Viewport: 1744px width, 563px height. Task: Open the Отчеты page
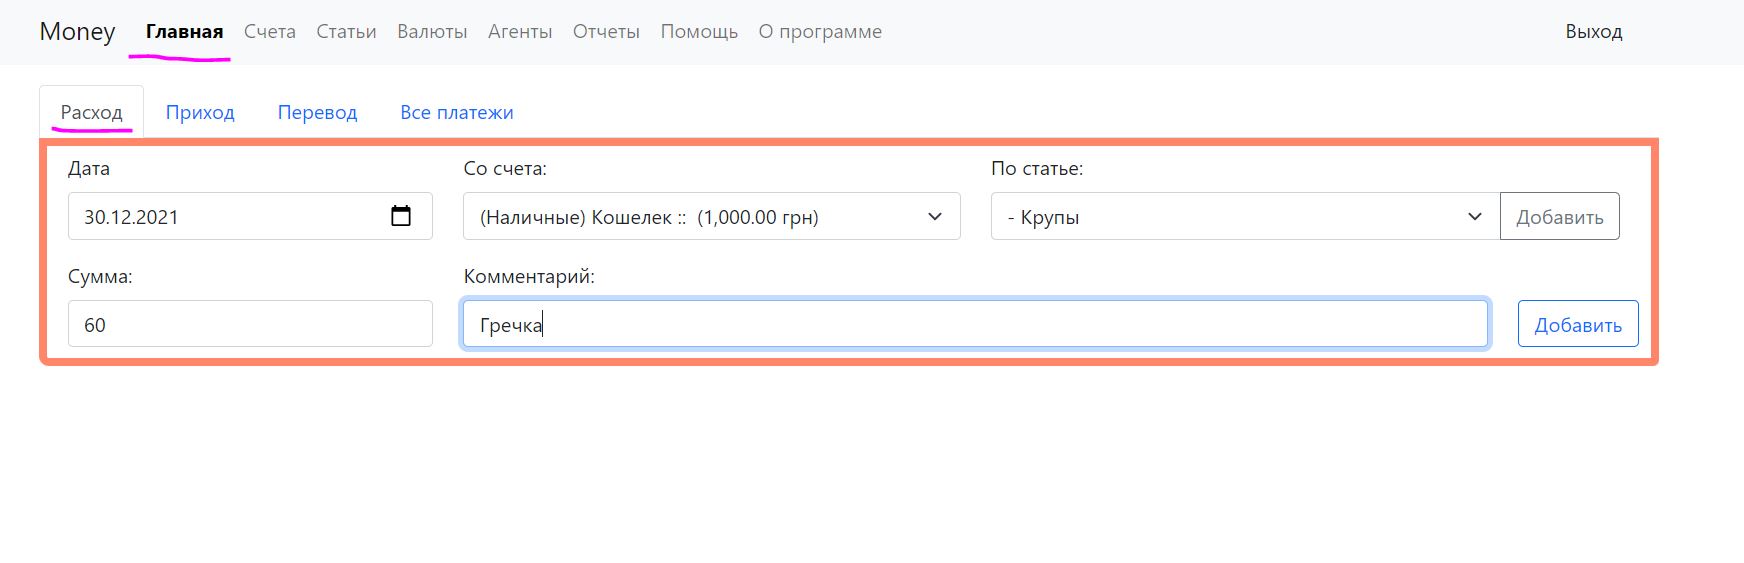coord(606,32)
